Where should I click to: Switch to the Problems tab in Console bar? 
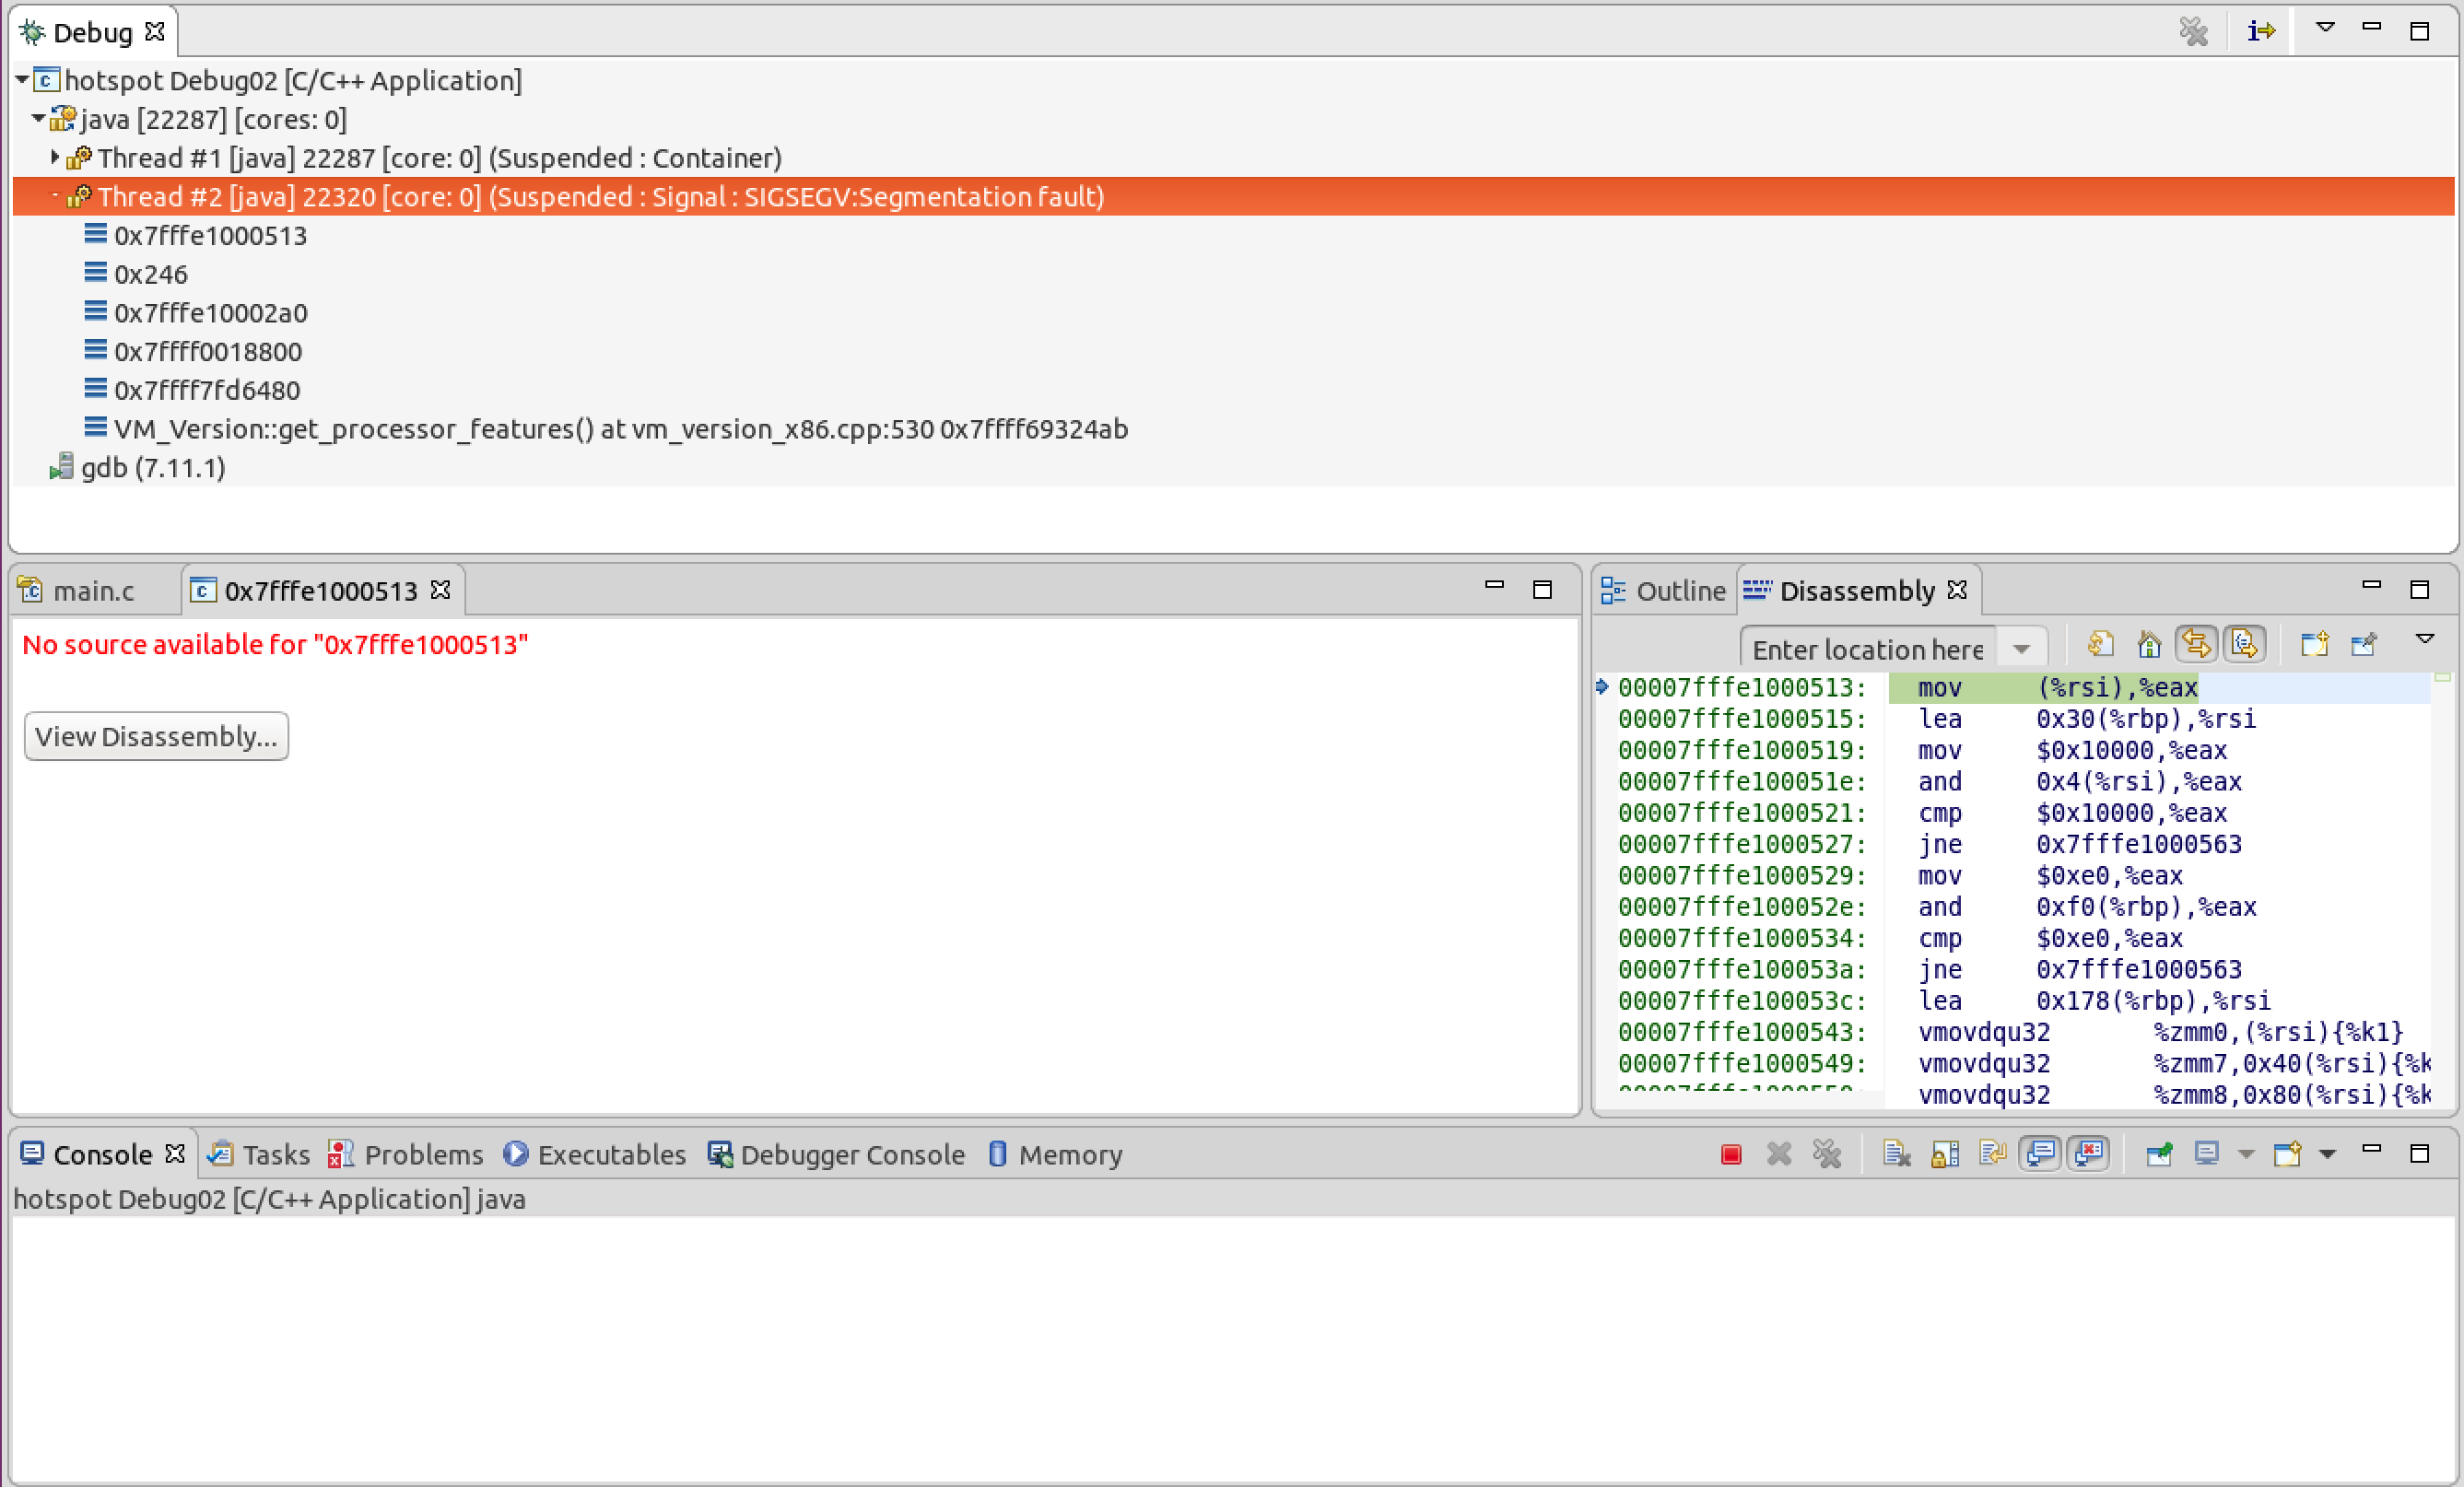tap(420, 1153)
